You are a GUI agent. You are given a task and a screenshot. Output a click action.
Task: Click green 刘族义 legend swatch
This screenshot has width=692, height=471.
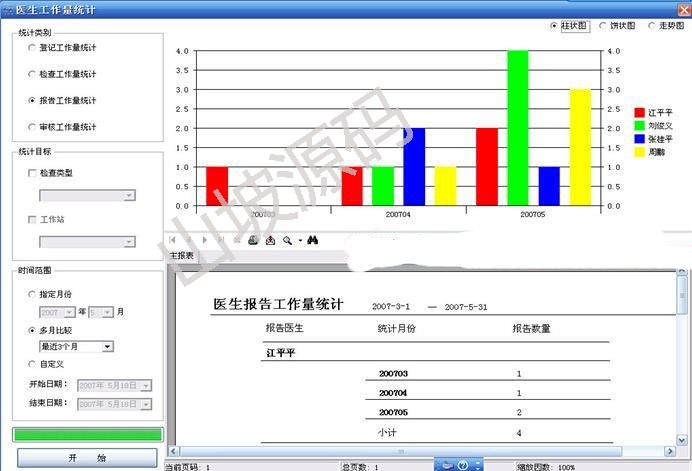(x=639, y=126)
